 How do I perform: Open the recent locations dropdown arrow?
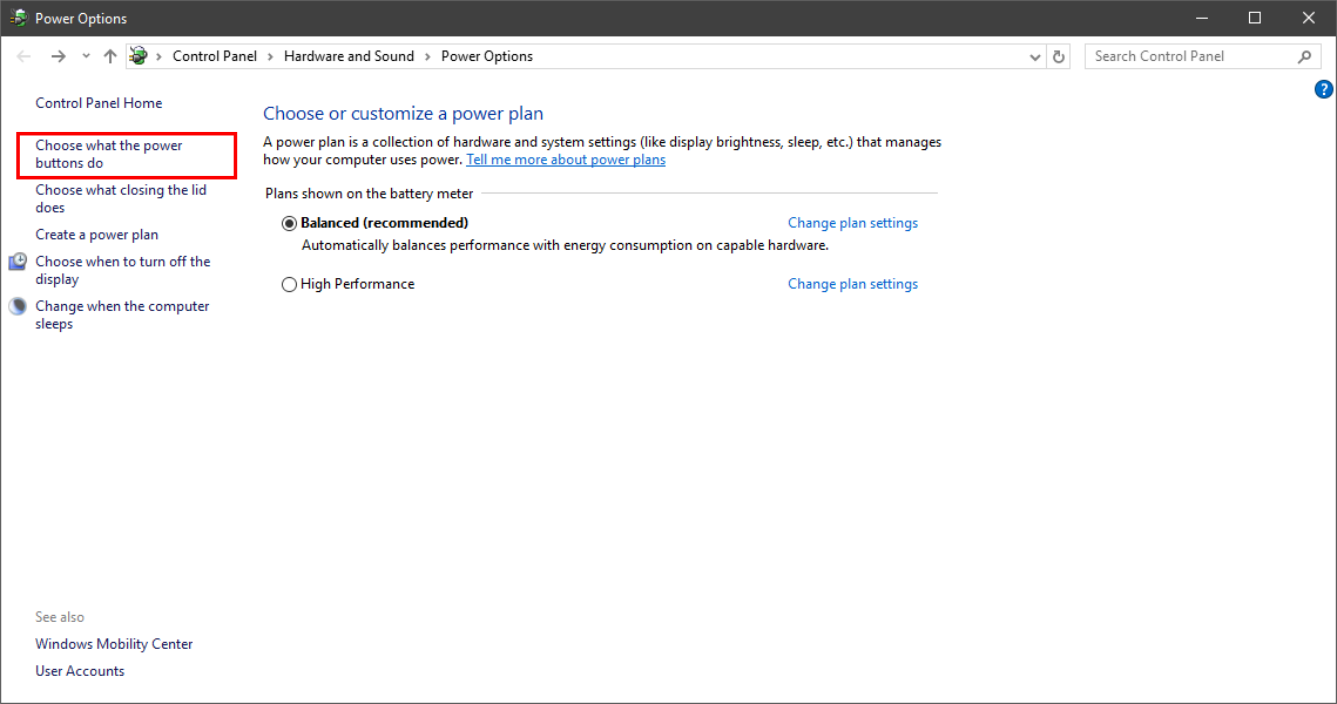click(x=86, y=57)
